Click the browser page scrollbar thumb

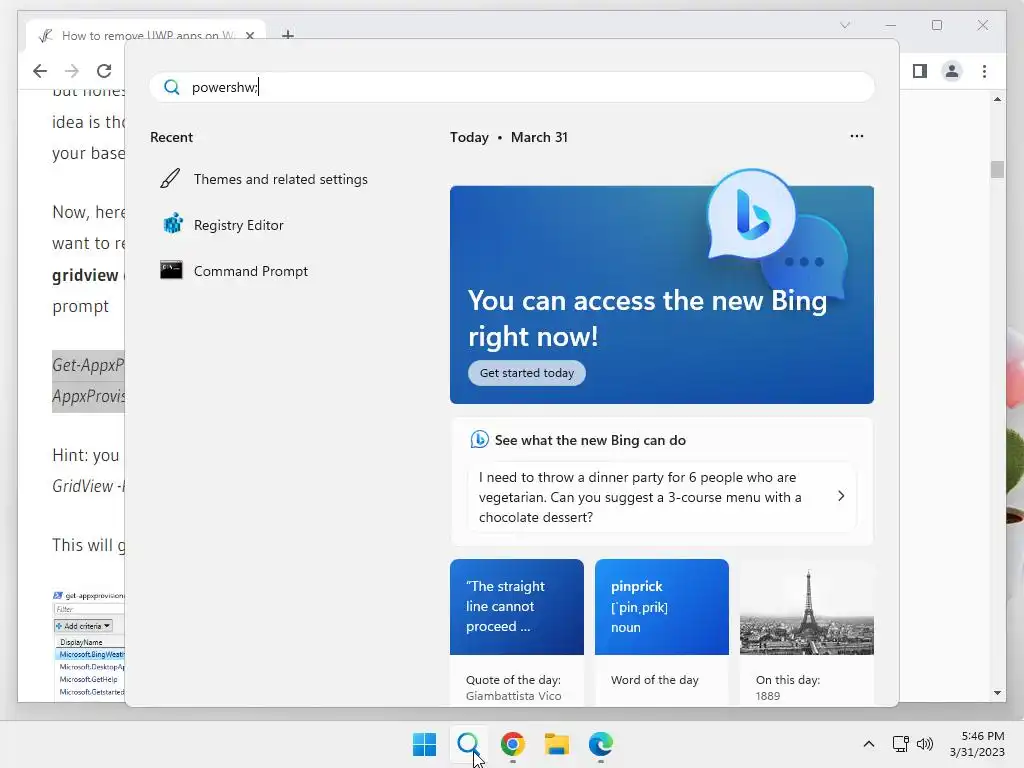(997, 169)
